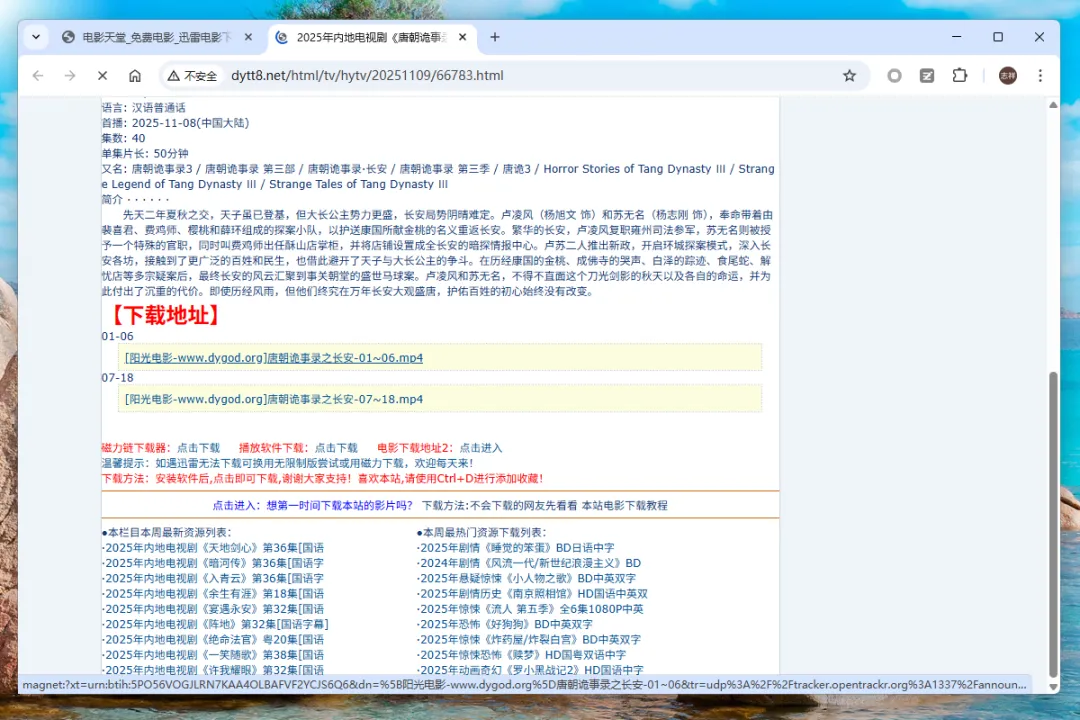This screenshot has width=1080, height=720.
Task: Select the 2025年内地电视剧《唐朝诡事录》 tab
Action: coord(372,37)
